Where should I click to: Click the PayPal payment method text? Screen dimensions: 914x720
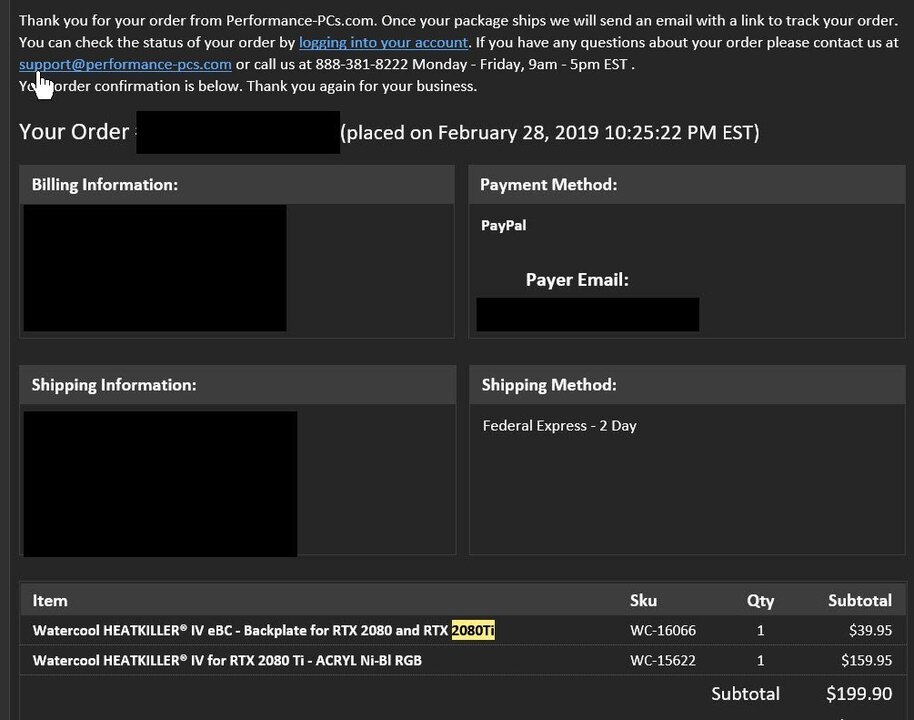coord(504,226)
